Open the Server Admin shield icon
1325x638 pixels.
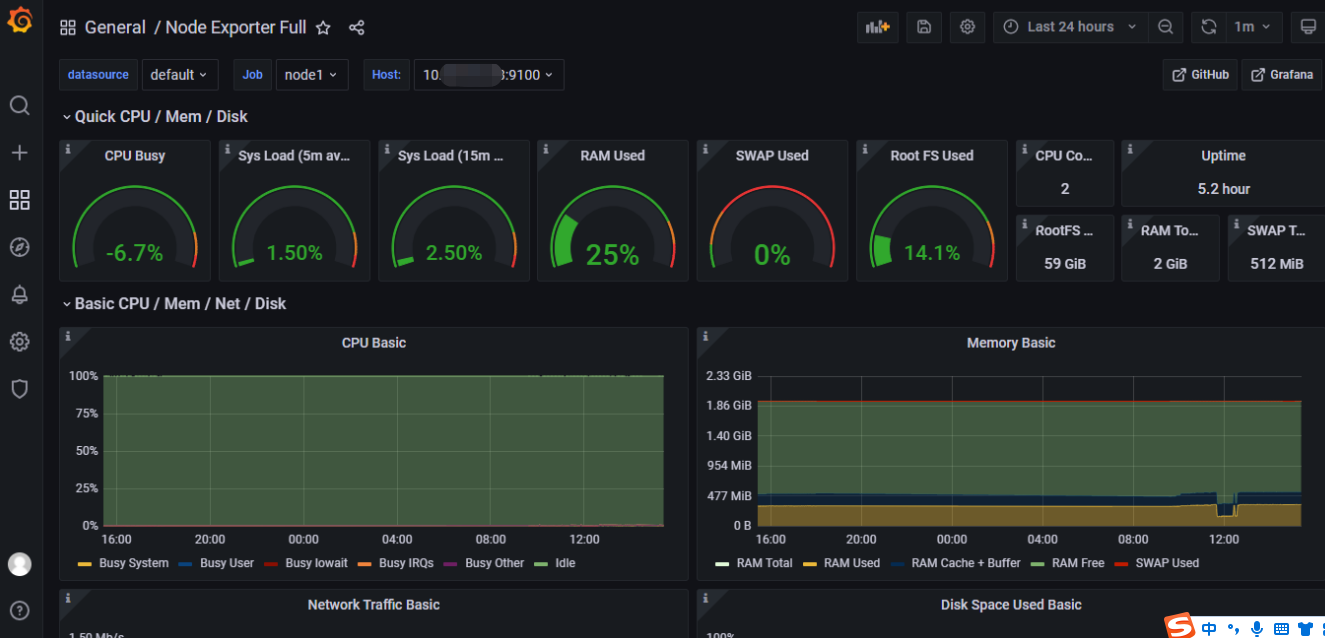click(19, 389)
